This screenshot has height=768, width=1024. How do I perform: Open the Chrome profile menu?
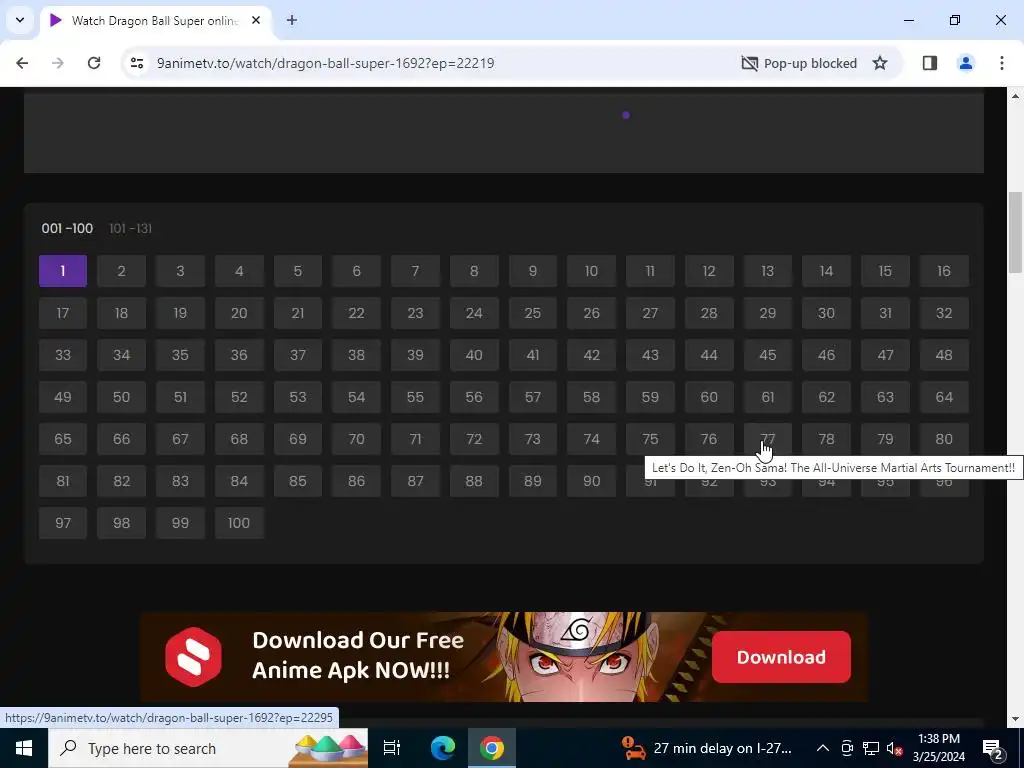[x=965, y=63]
